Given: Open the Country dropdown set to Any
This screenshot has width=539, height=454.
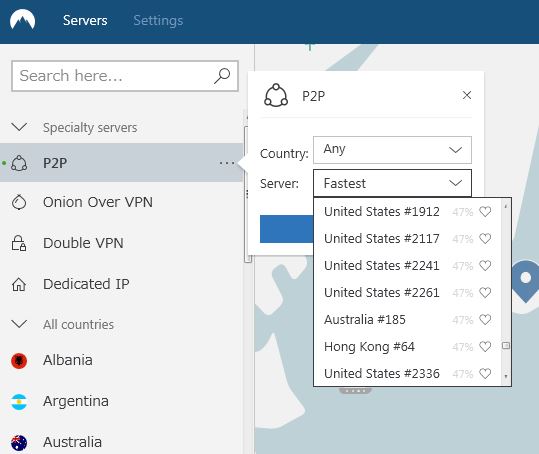Looking at the screenshot, I should (392, 150).
